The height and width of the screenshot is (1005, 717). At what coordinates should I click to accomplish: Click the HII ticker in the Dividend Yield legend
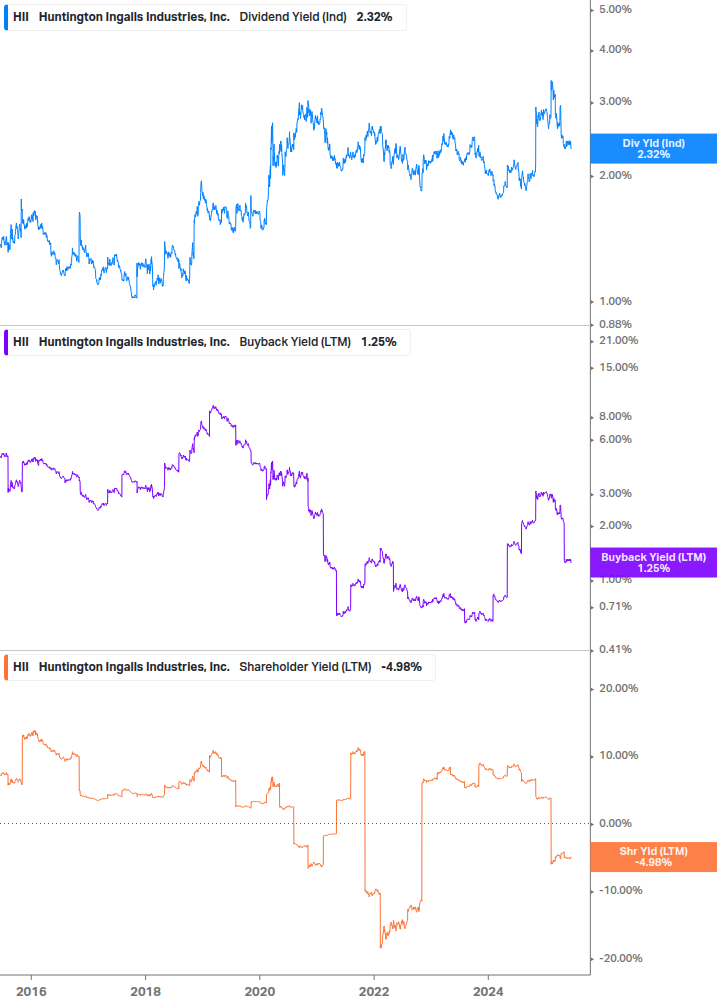21,17
